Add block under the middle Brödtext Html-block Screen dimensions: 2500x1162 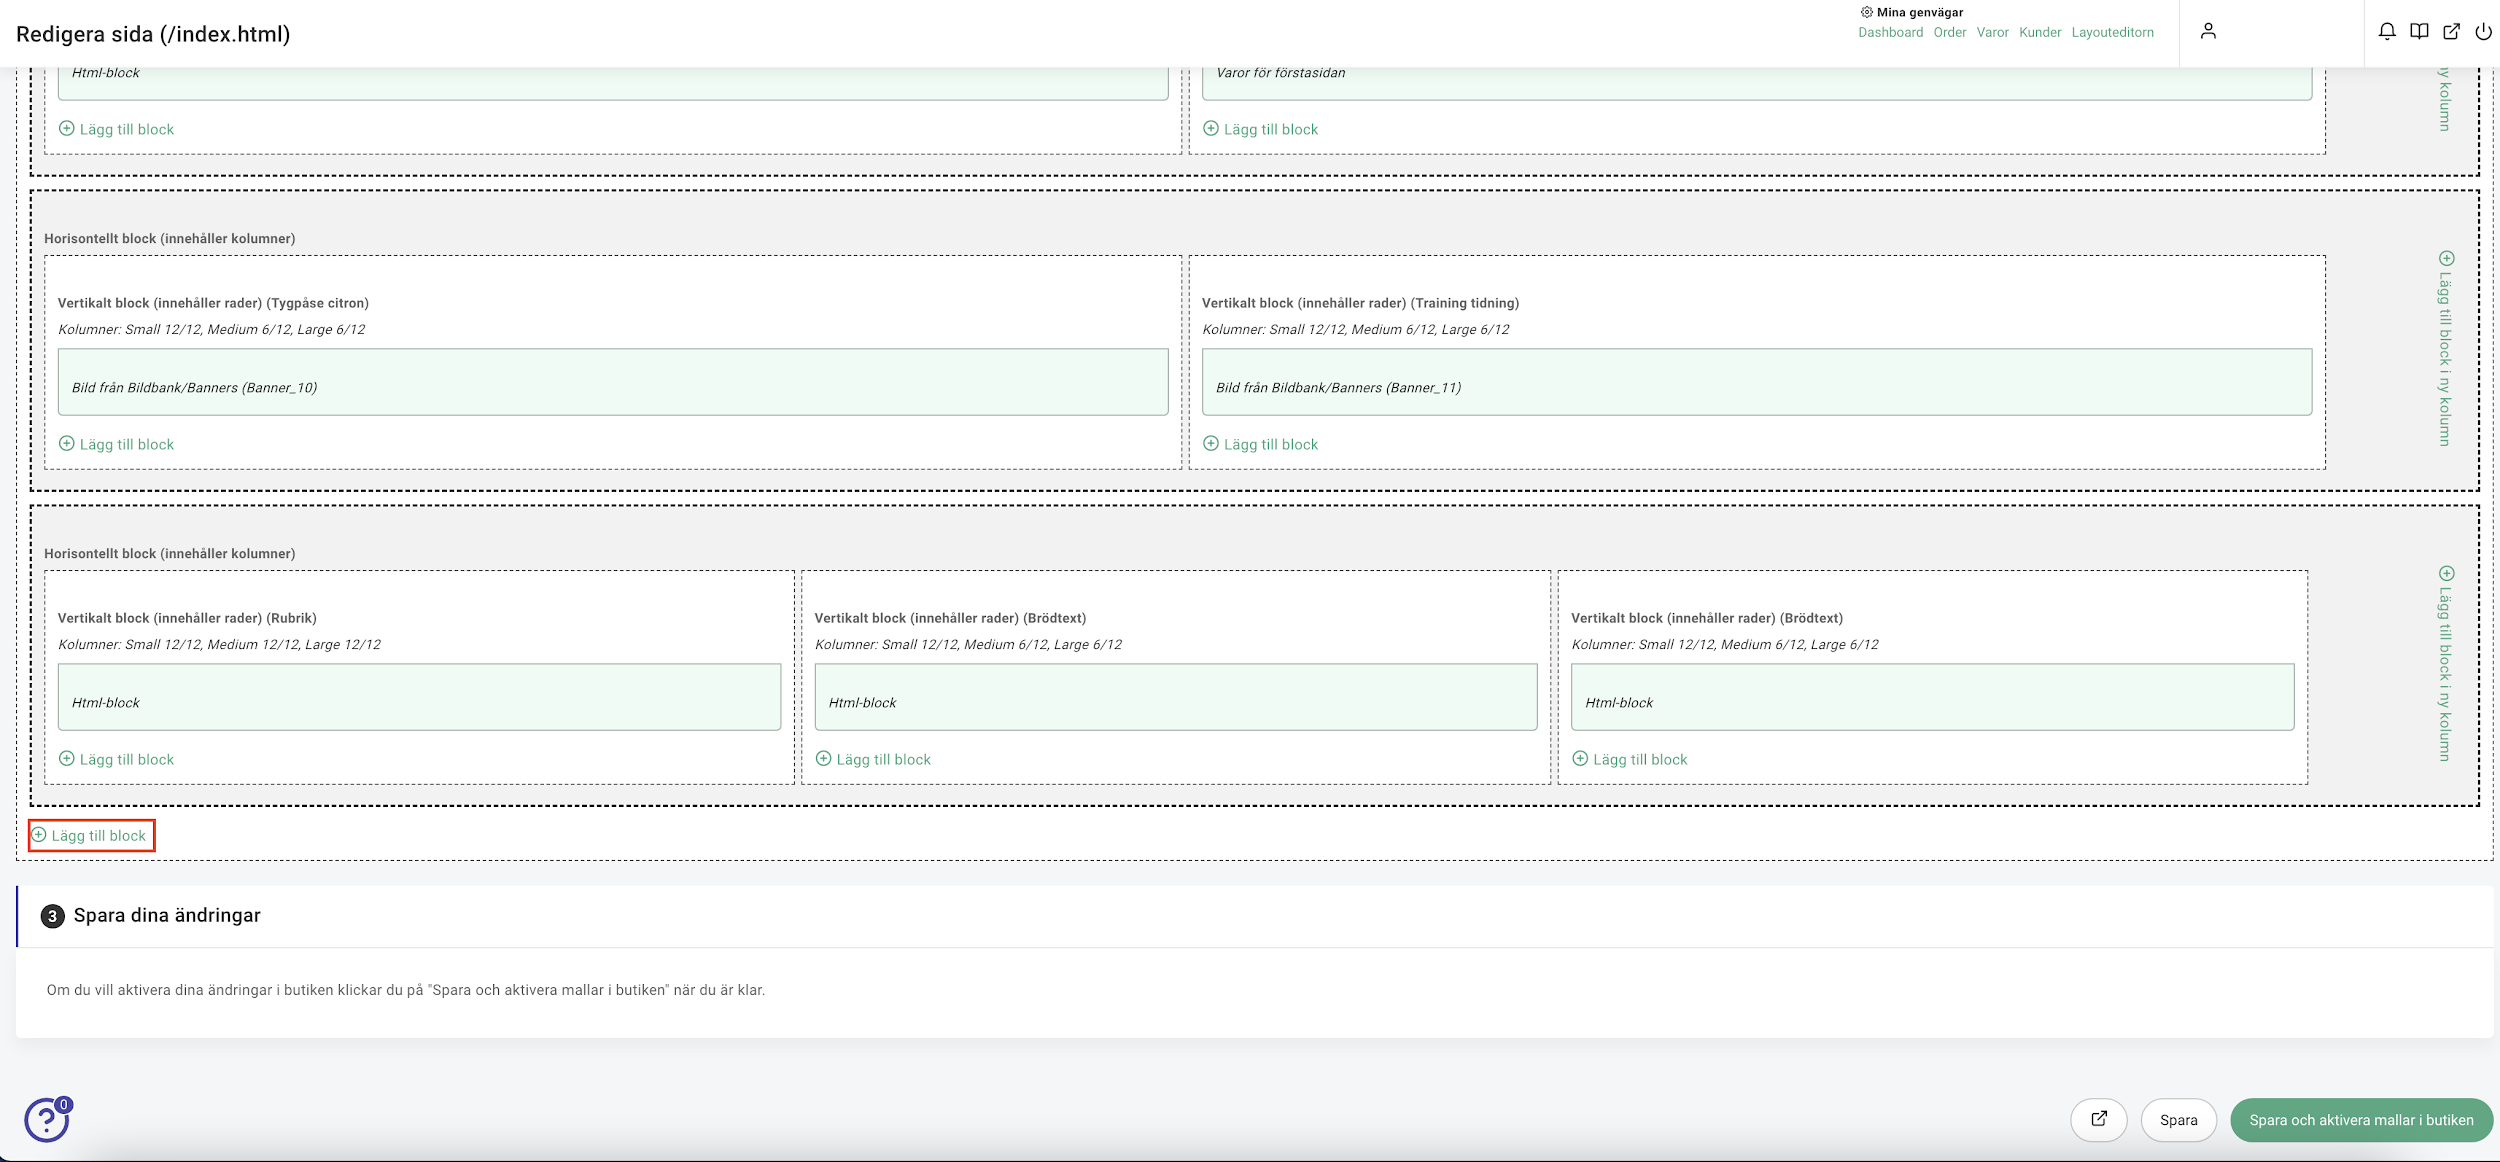(x=873, y=759)
